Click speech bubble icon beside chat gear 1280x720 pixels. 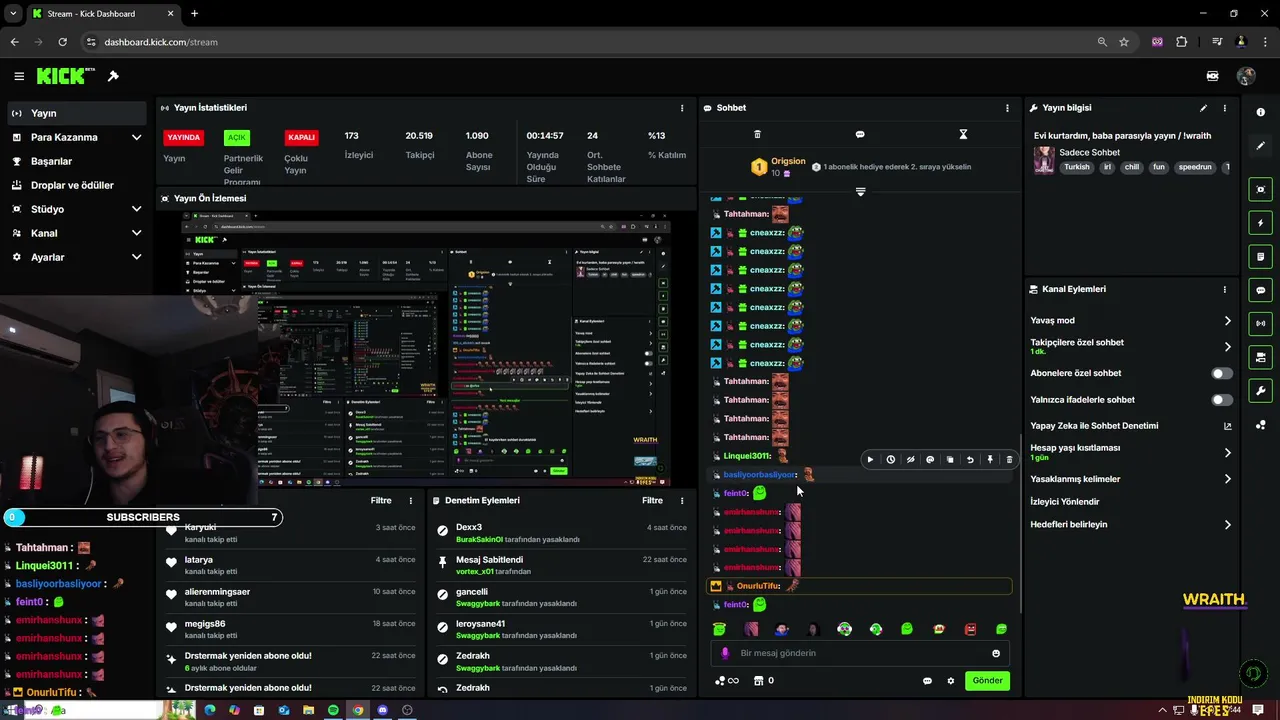pos(927,681)
